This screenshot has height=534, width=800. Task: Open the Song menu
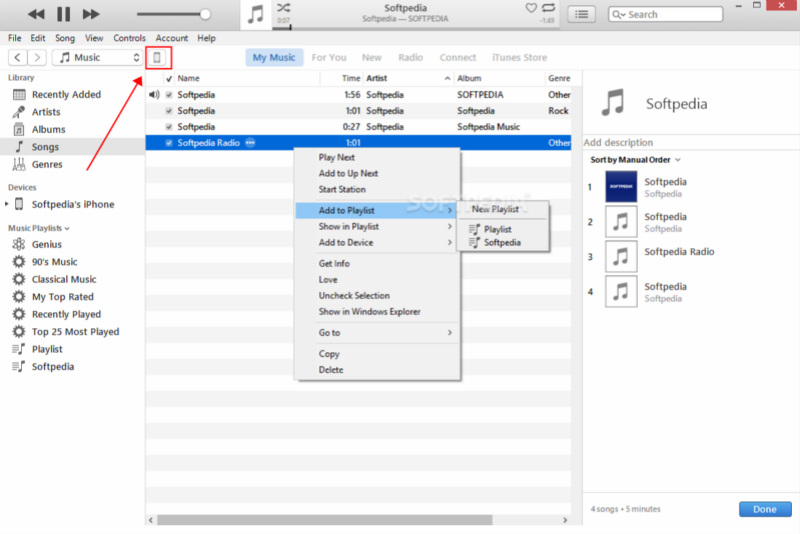tap(65, 38)
